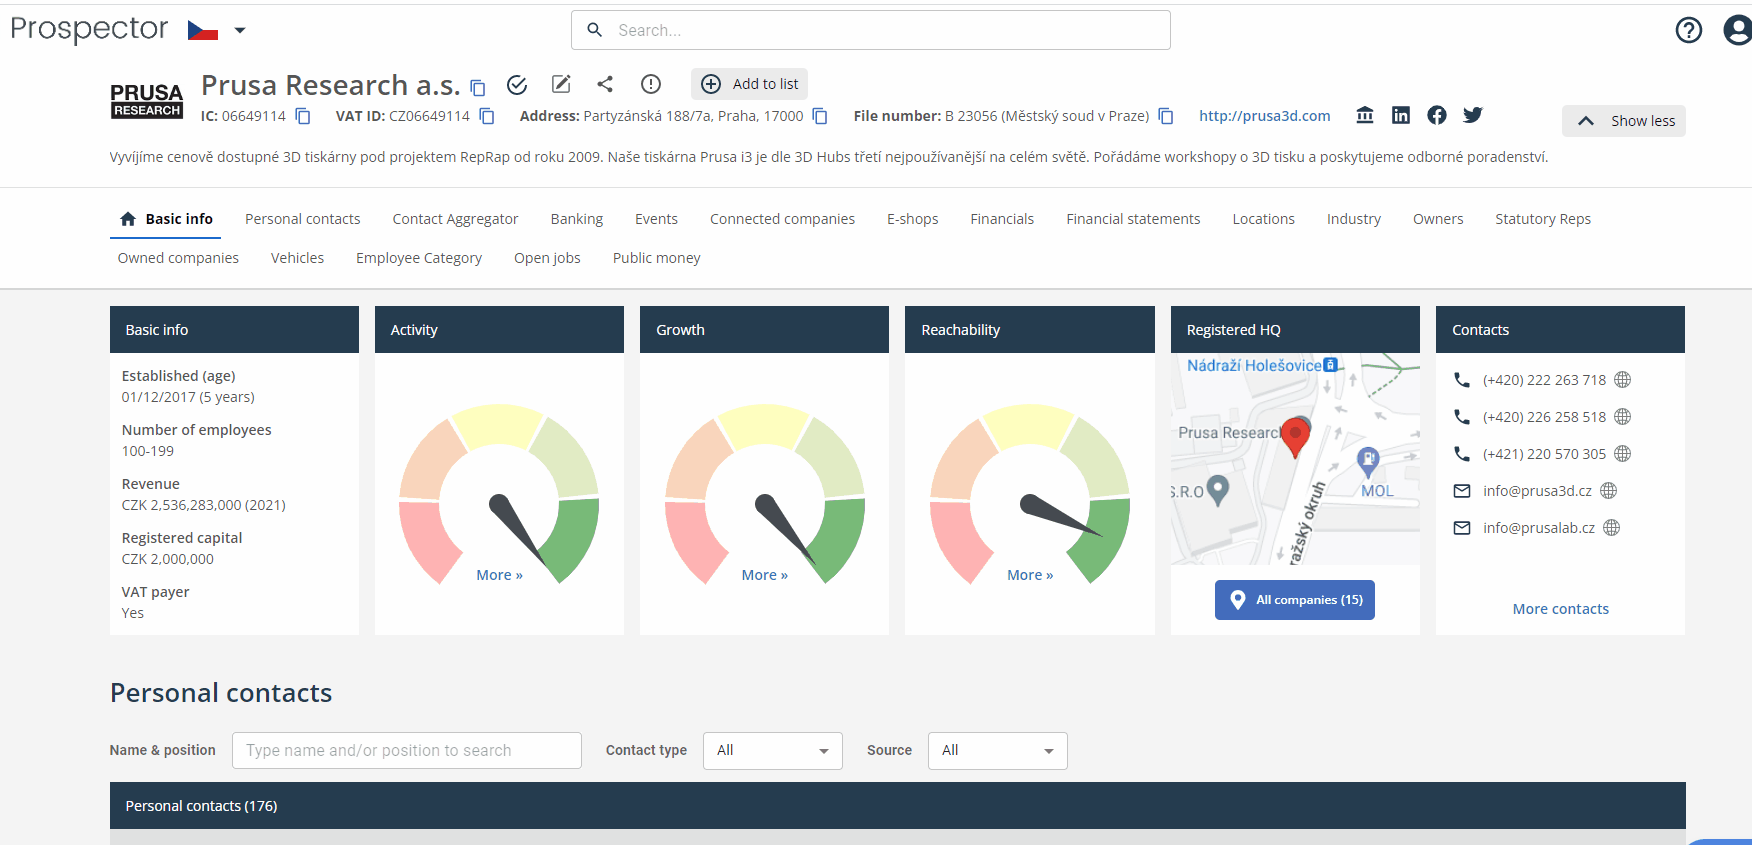The width and height of the screenshot is (1752, 845).
Task: Open the company Twitter profile icon
Action: pyautogui.click(x=1473, y=115)
